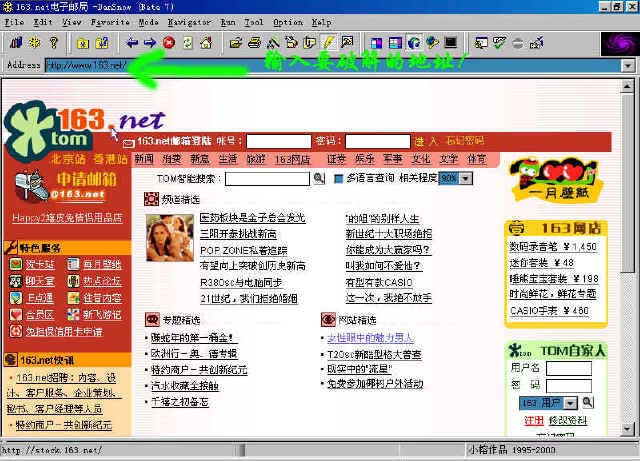Click the 一月壁纸 cartoon banner
This screenshot has width=640, height=461.
[x=555, y=179]
